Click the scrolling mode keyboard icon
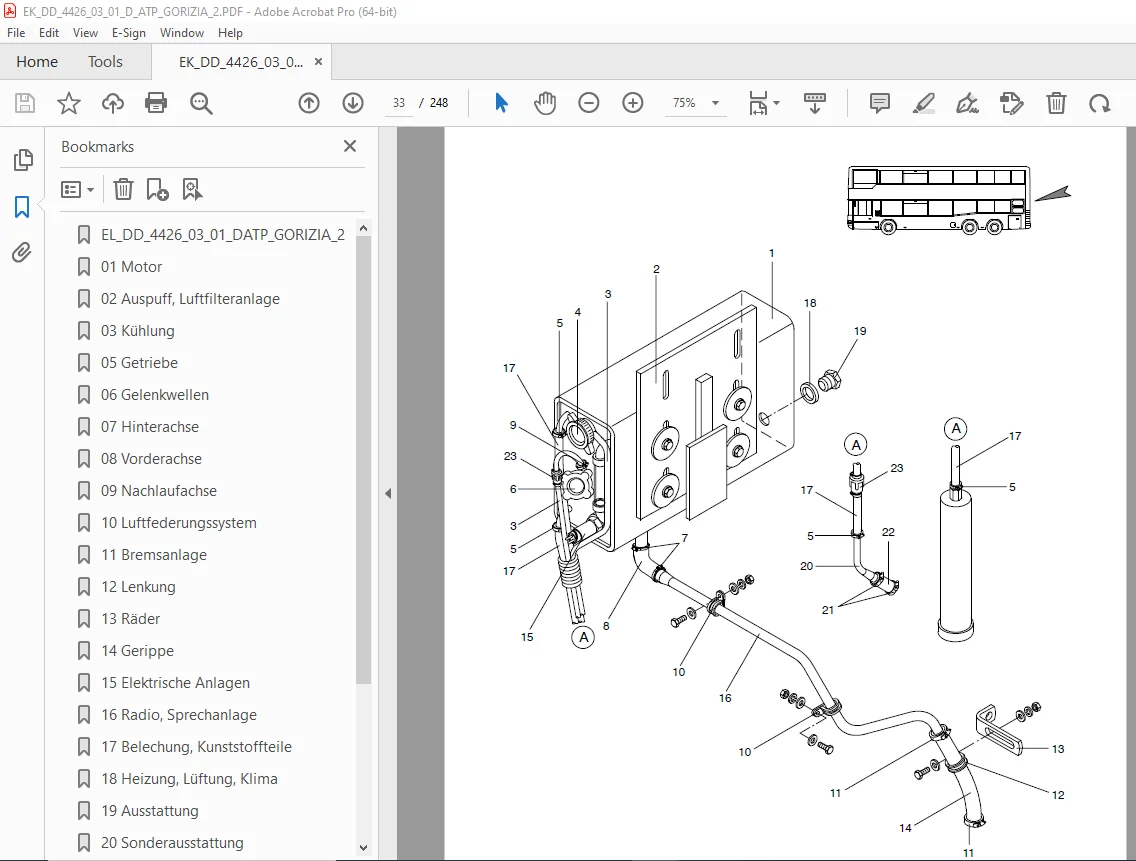 (814, 103)
